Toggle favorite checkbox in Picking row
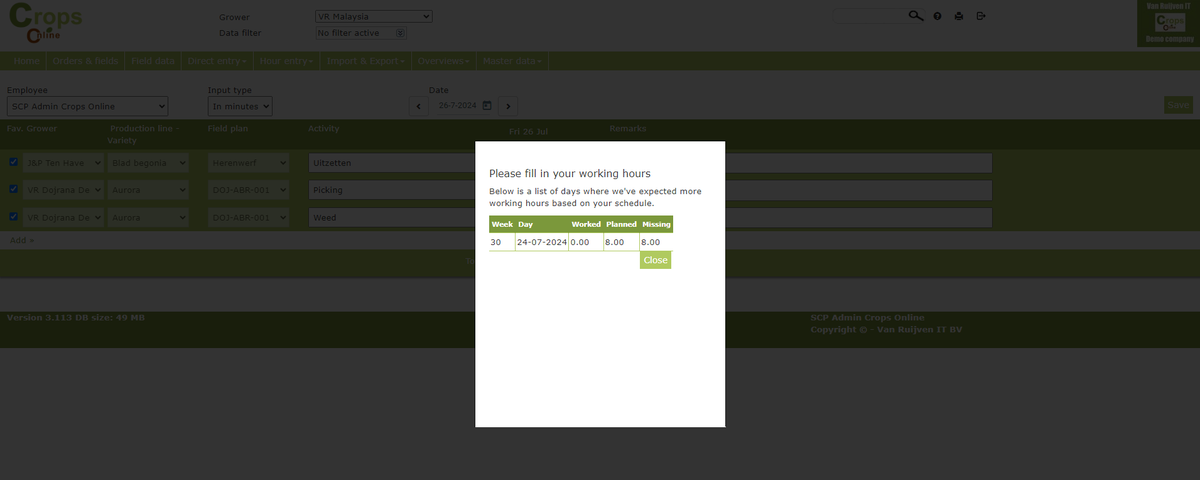The height and width of the screenshot is (480, 1200). tap(13, 189)
